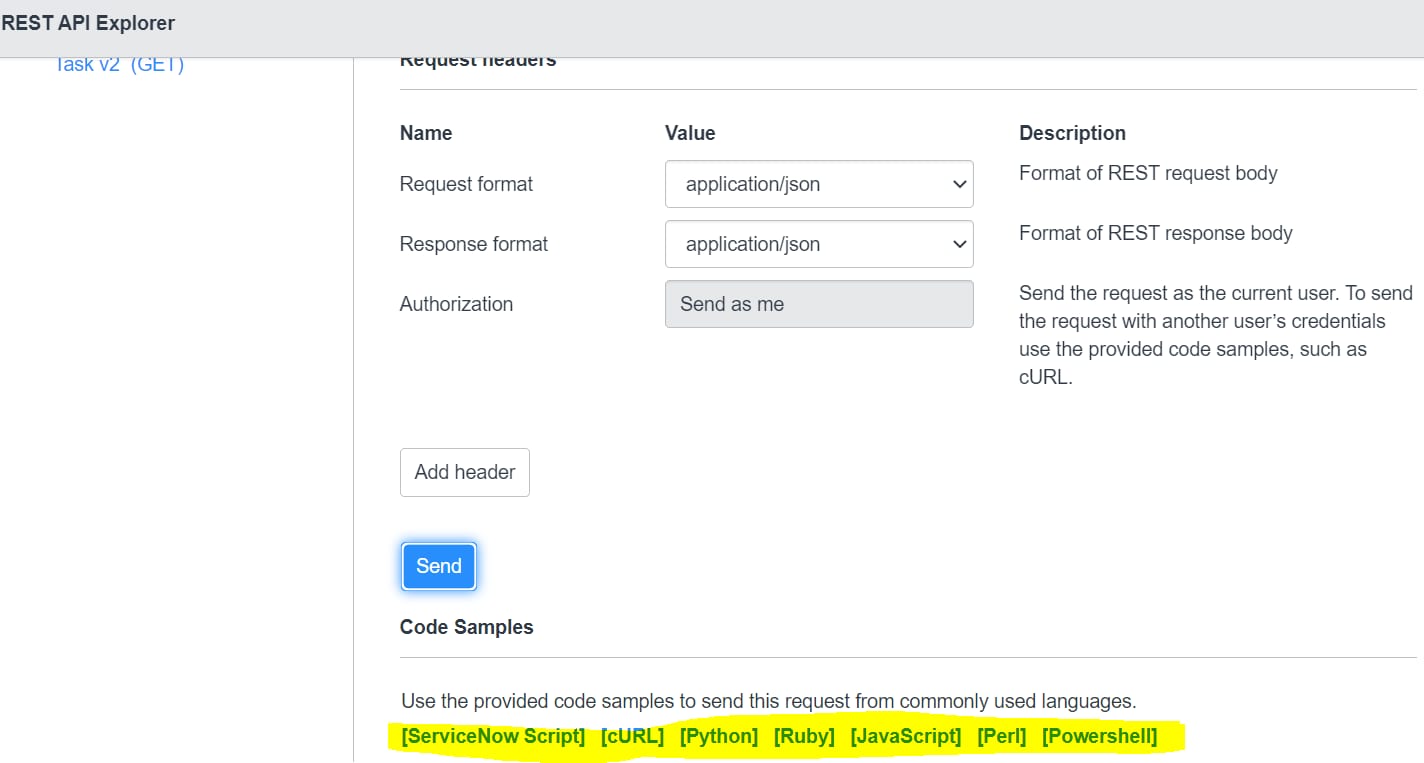1424x763 pixels.
Task: Open the Response format dropdown
Action: [x=818, y=244]
